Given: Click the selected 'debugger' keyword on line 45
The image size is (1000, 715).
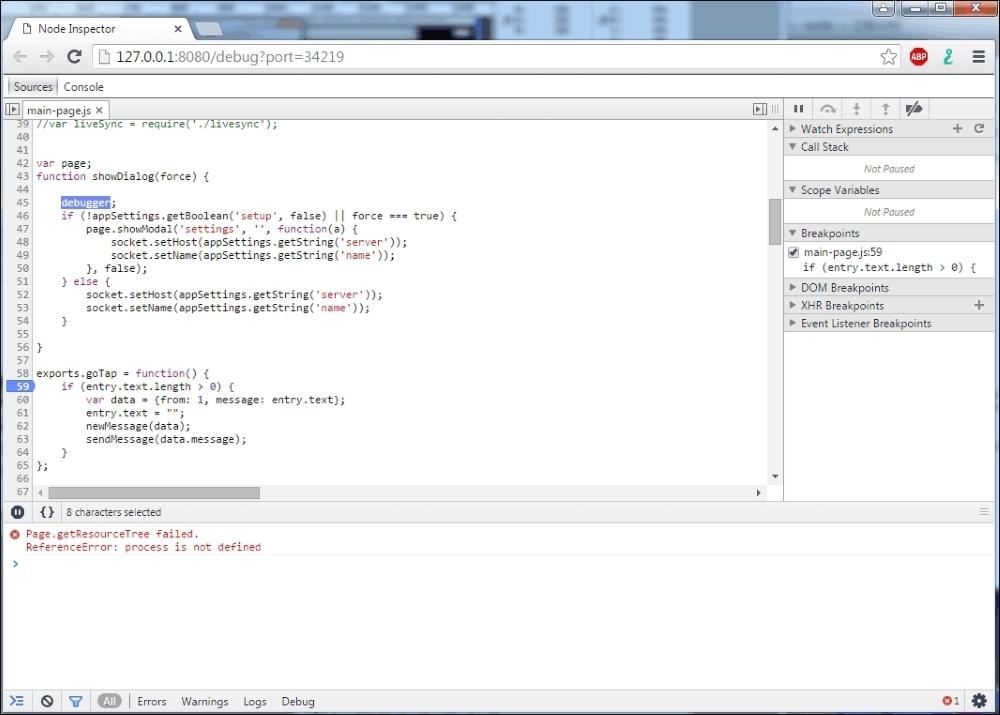Looking at the screenshot, I should pos(85,202).
